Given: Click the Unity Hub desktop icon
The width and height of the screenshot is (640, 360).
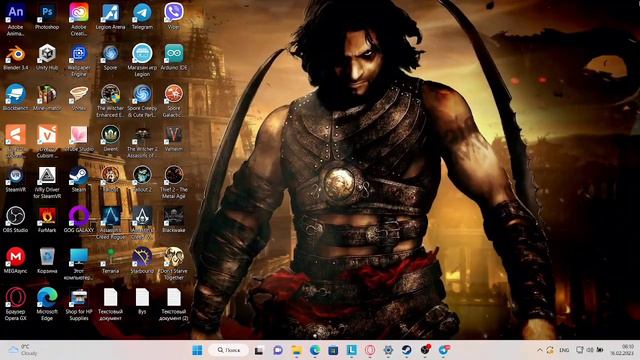Looking at the screenshot, I should point(47,57).
